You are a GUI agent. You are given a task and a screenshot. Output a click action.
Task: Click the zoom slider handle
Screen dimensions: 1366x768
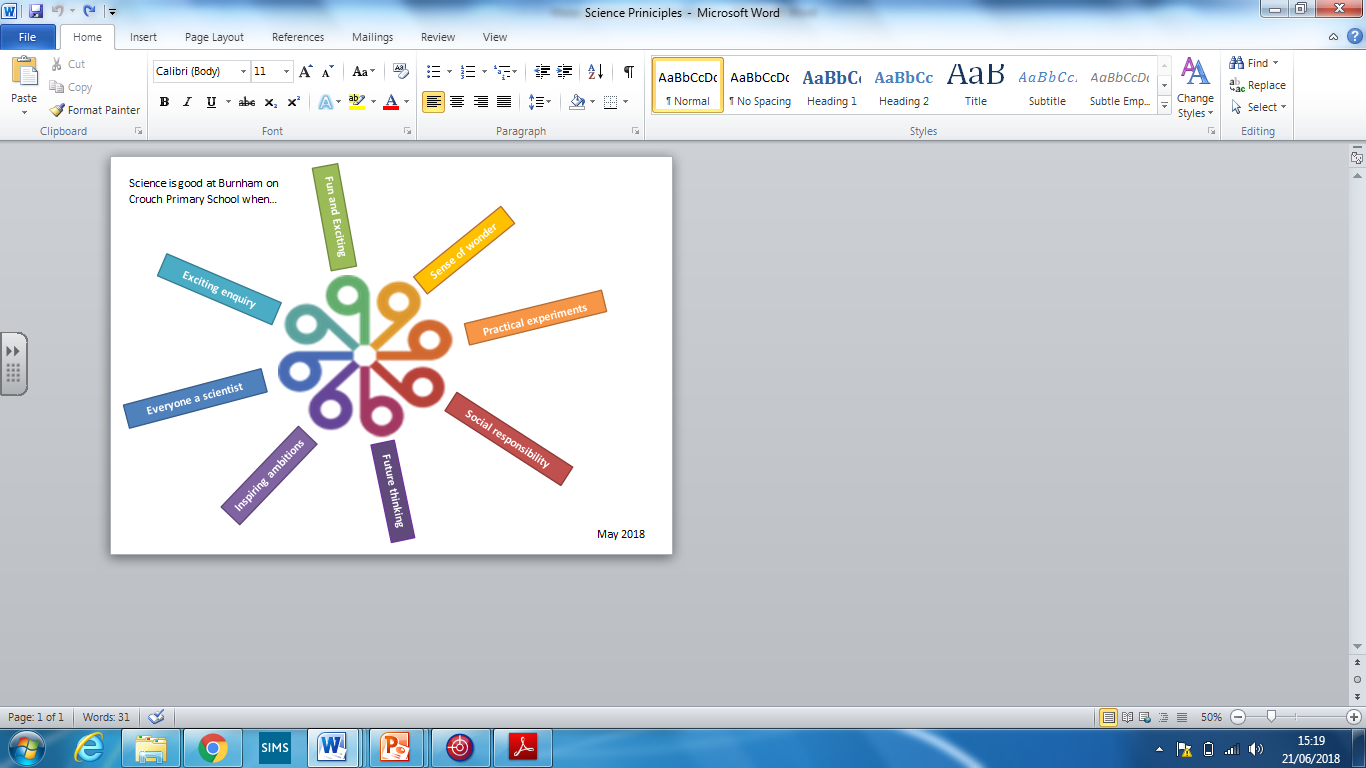click(1271, 717)
